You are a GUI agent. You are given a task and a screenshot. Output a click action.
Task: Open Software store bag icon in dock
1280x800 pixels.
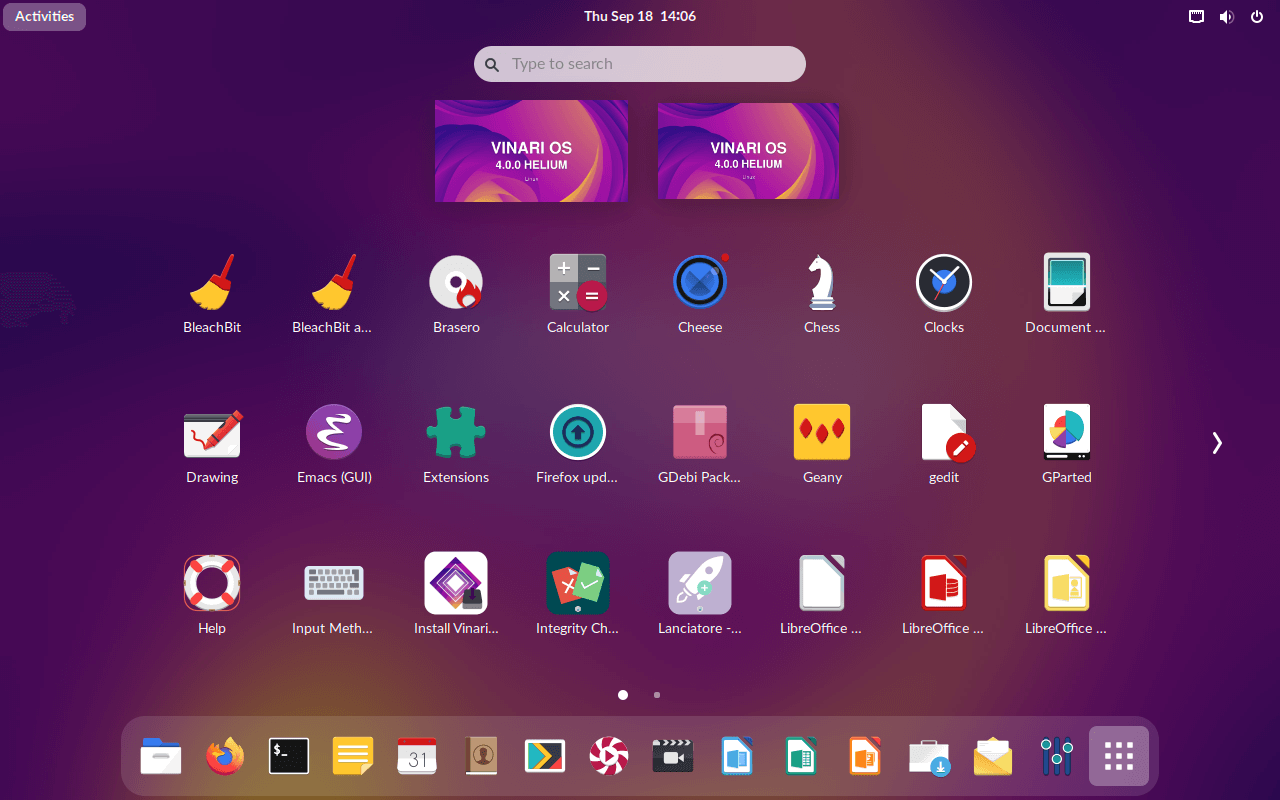point(929,756)
